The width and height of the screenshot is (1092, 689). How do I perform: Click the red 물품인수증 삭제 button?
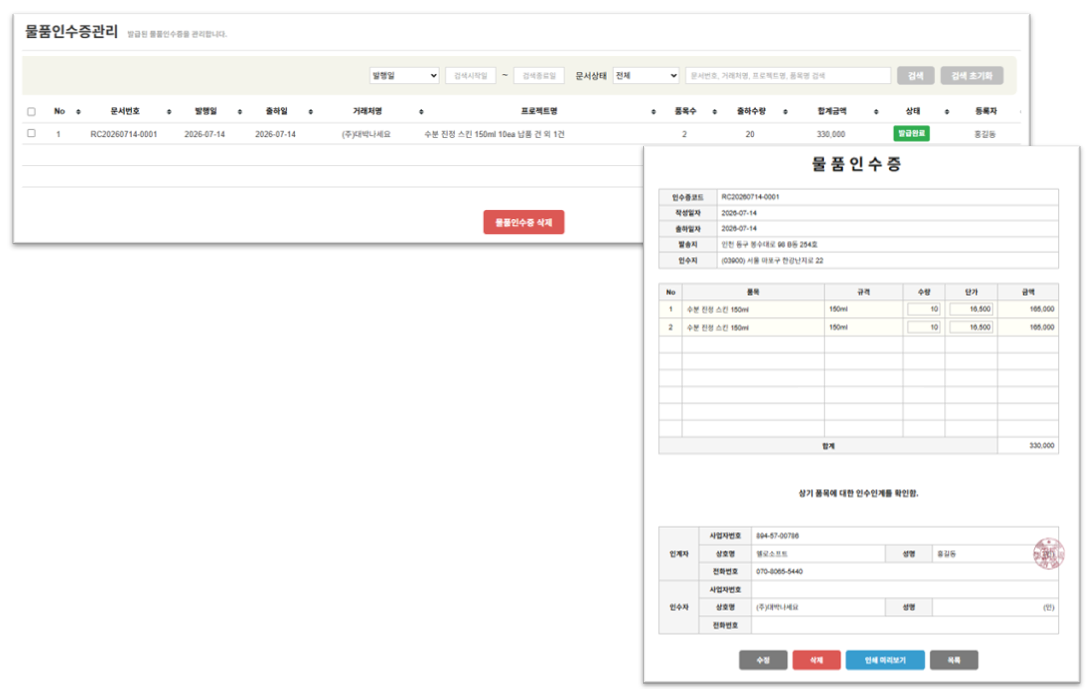(524, 222)
